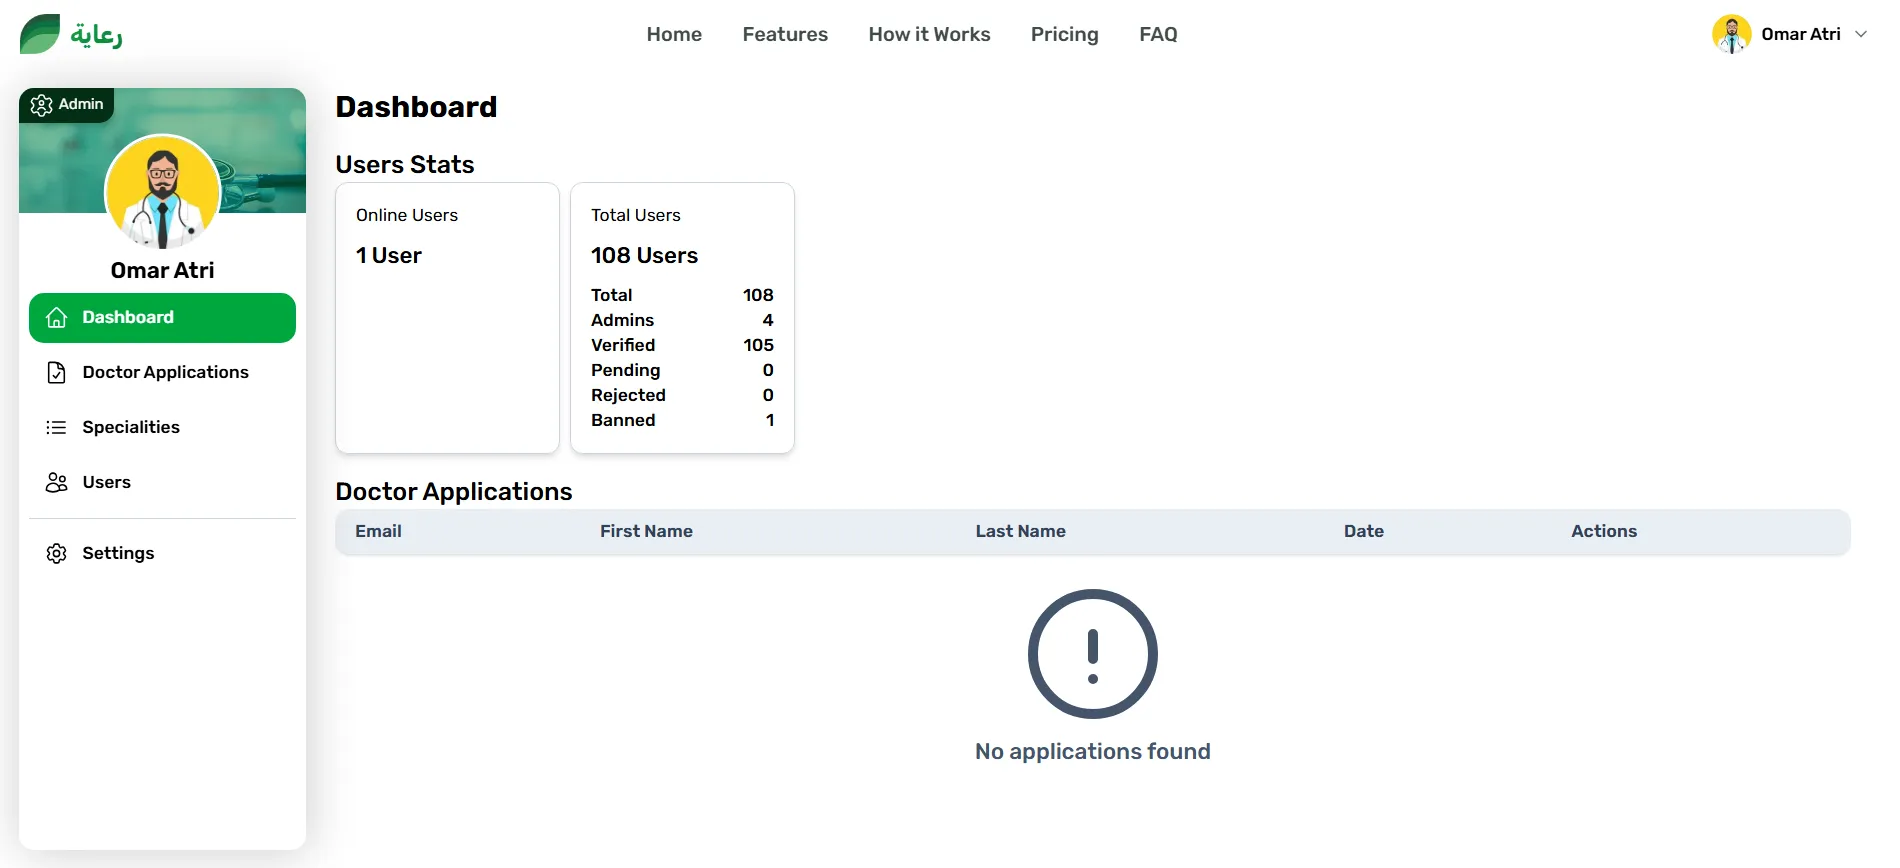Click the Dashboard page heading
The width and height of the screenshot is (1900, 868).
click(x=416, y=107)
